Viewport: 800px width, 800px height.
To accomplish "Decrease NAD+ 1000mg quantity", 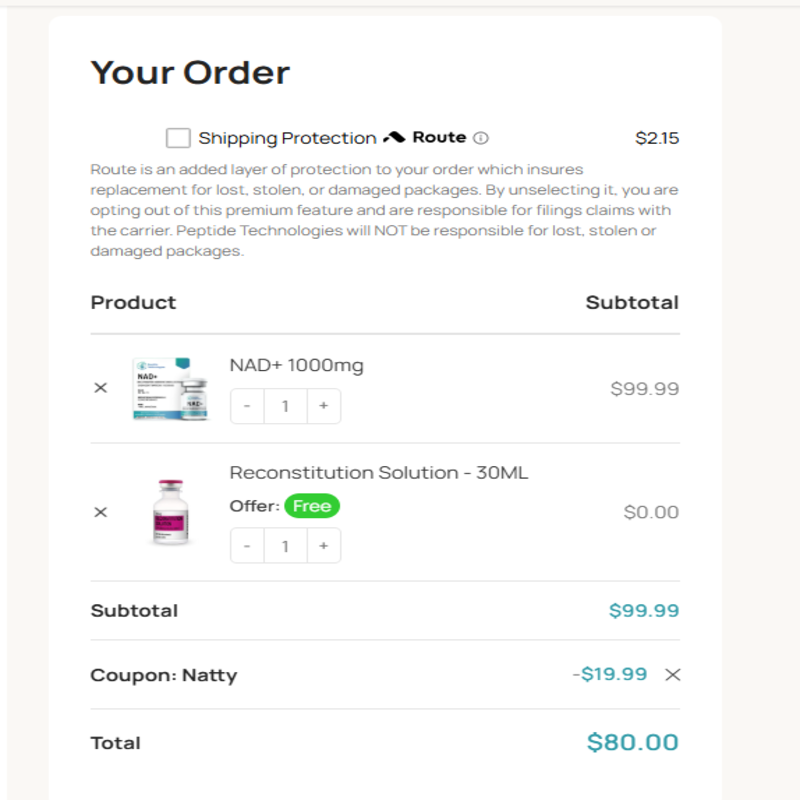I will 247,406.
